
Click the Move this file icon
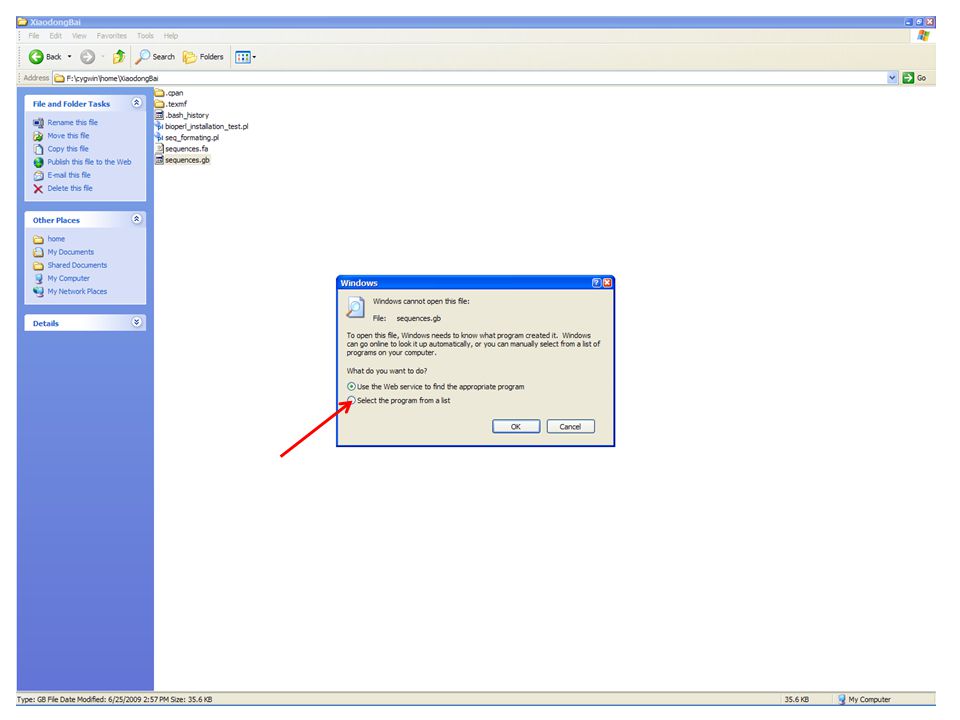[x=38, y=136]
